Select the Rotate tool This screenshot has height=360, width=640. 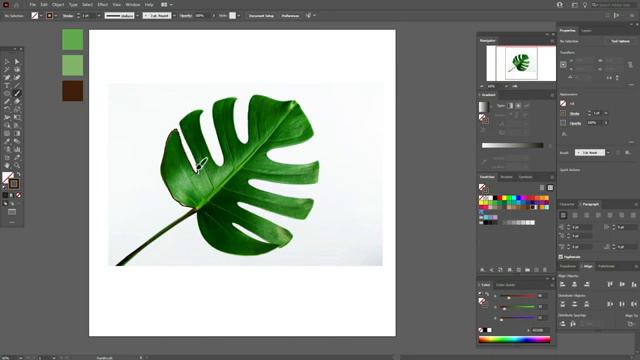(x=7, y=109)
